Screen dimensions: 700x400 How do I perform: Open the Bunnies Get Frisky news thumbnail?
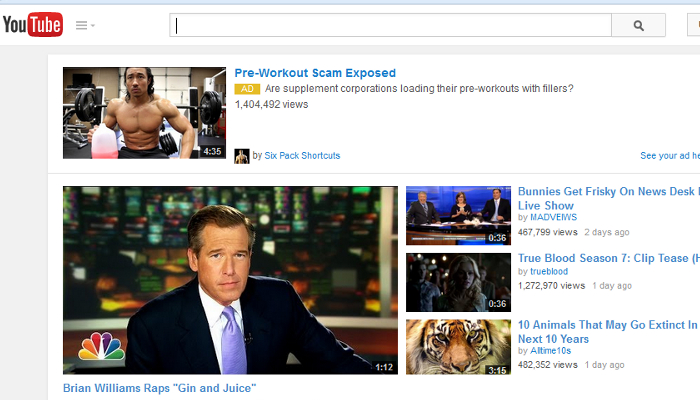458,215
